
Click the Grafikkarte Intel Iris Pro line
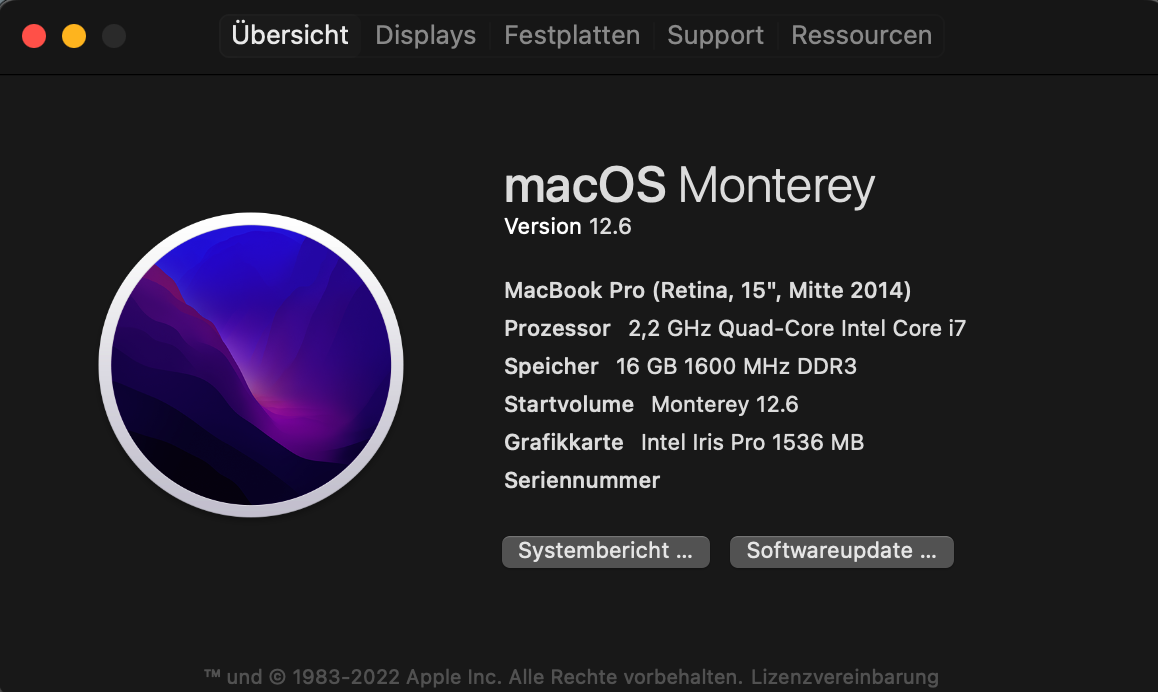tap(684, 443)
